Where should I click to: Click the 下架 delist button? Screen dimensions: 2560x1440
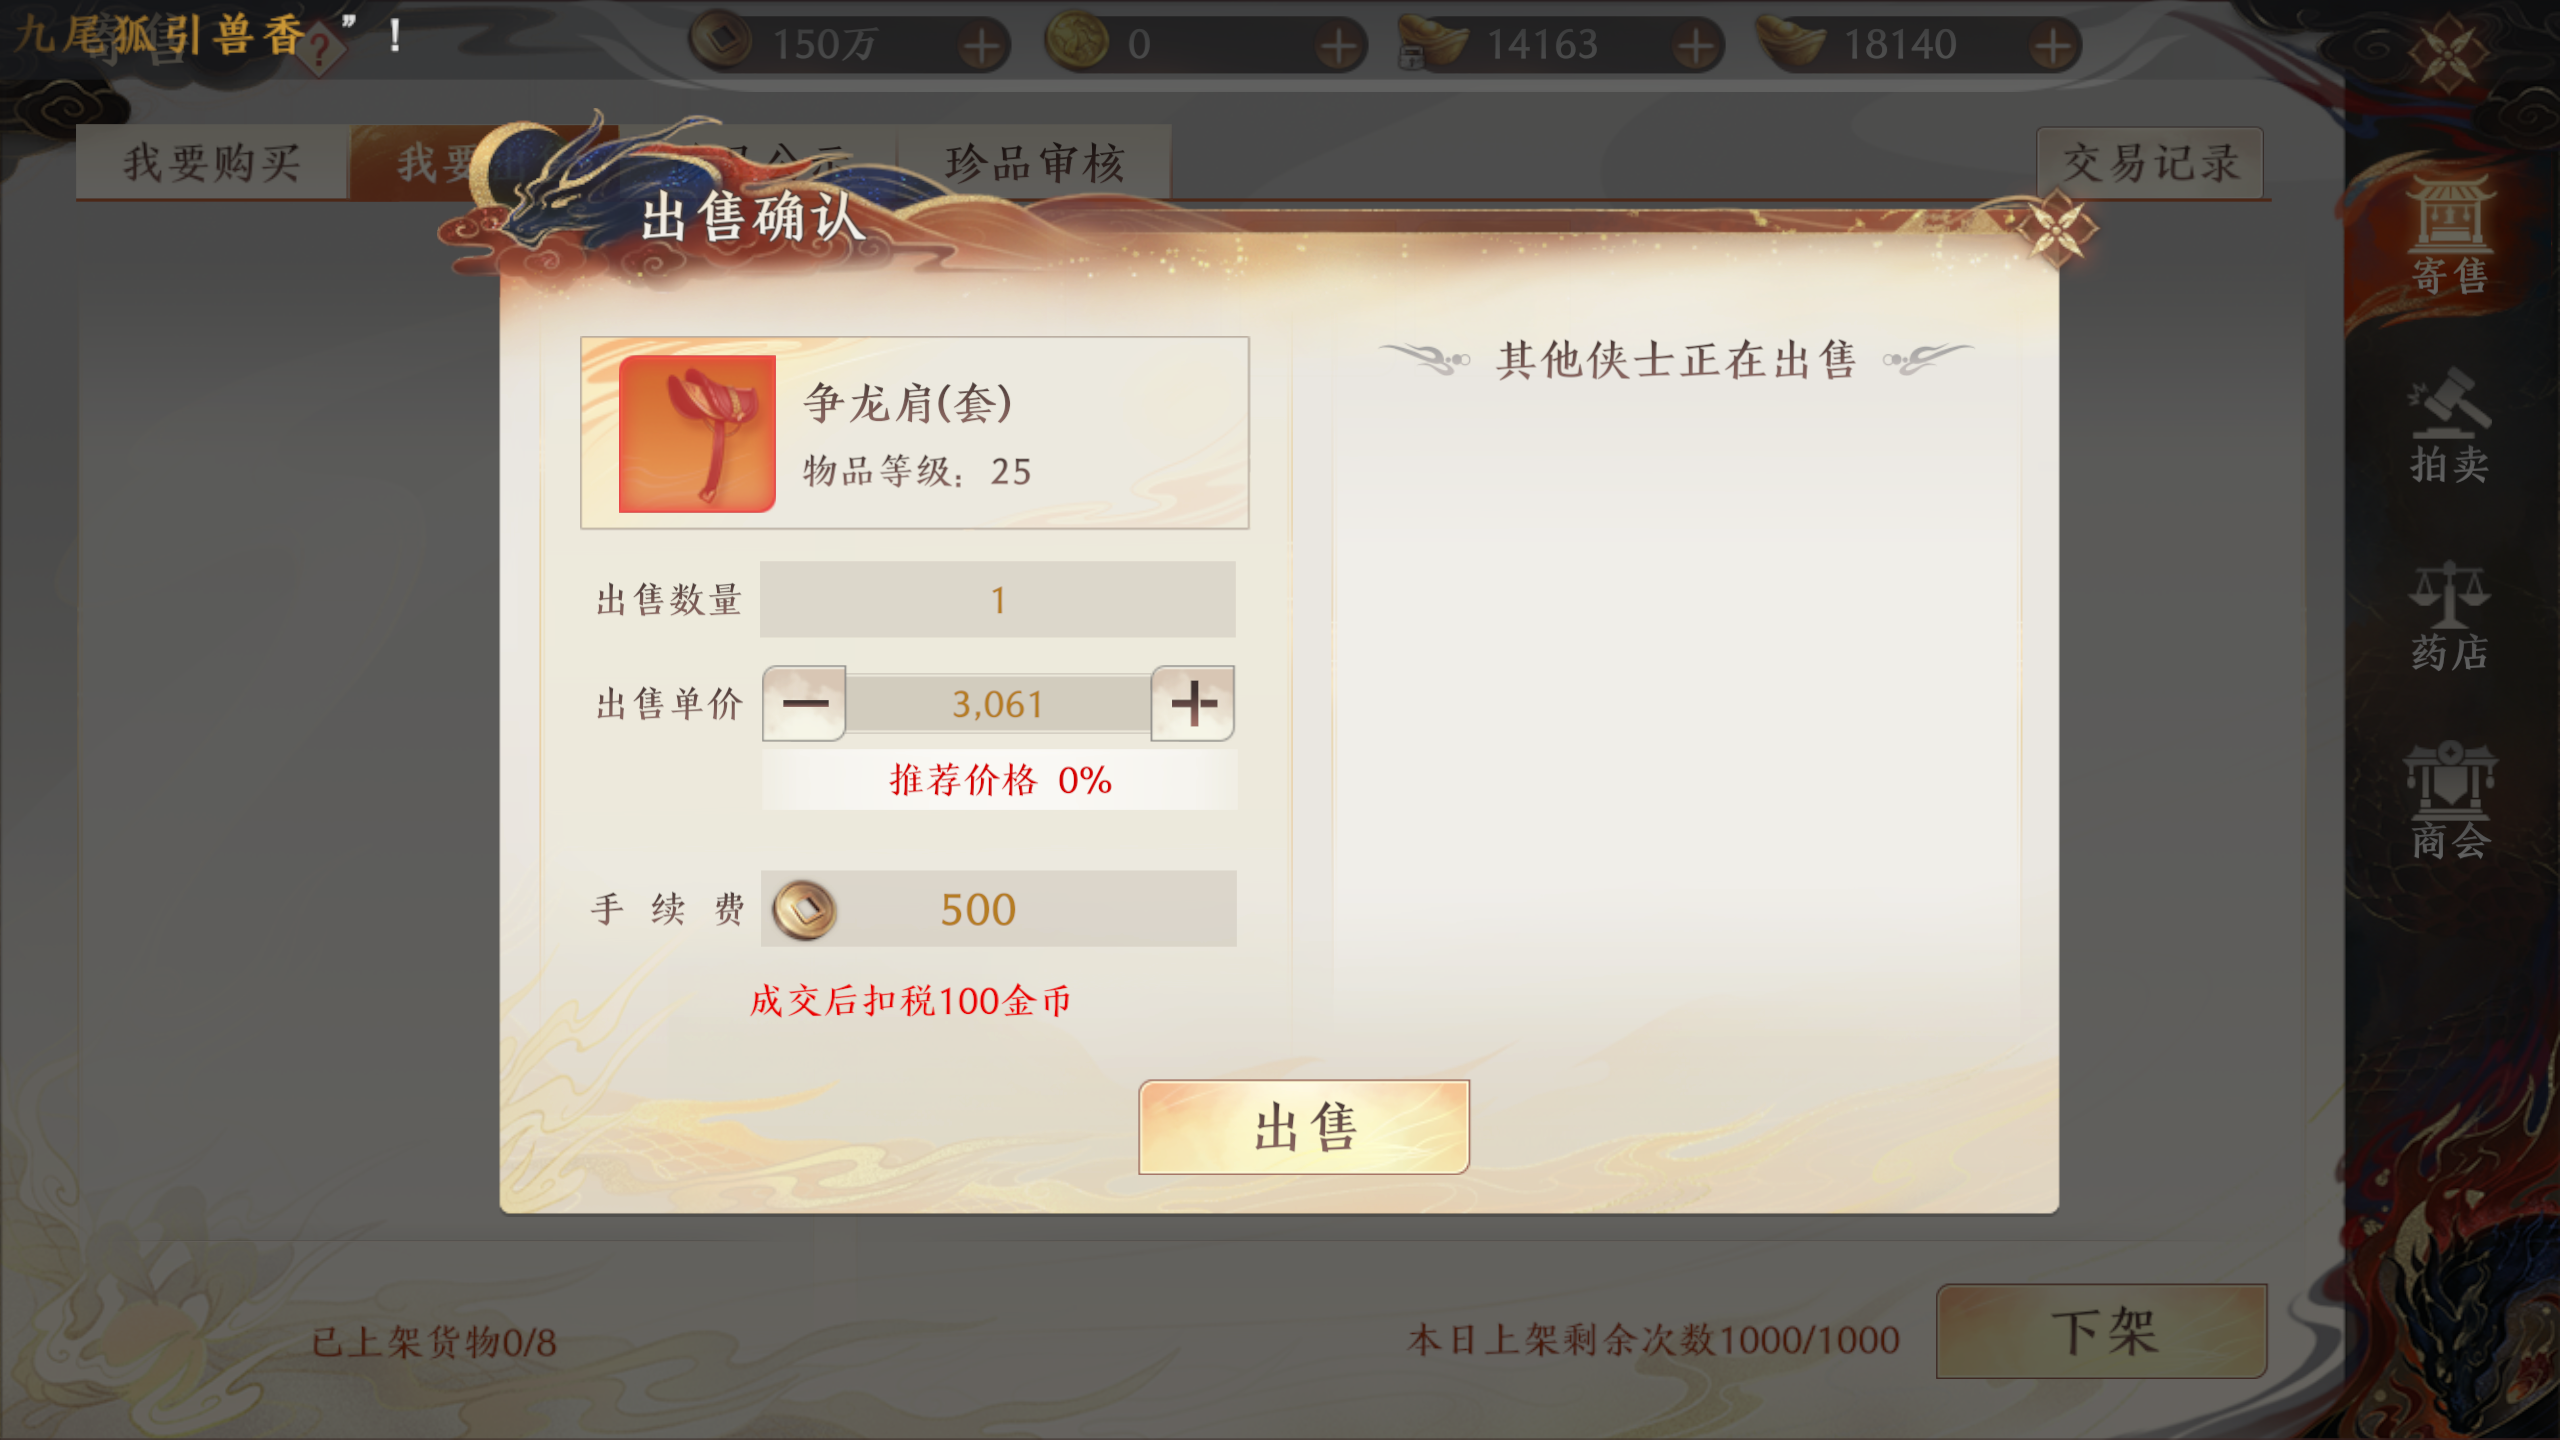pos(2102,1331)
